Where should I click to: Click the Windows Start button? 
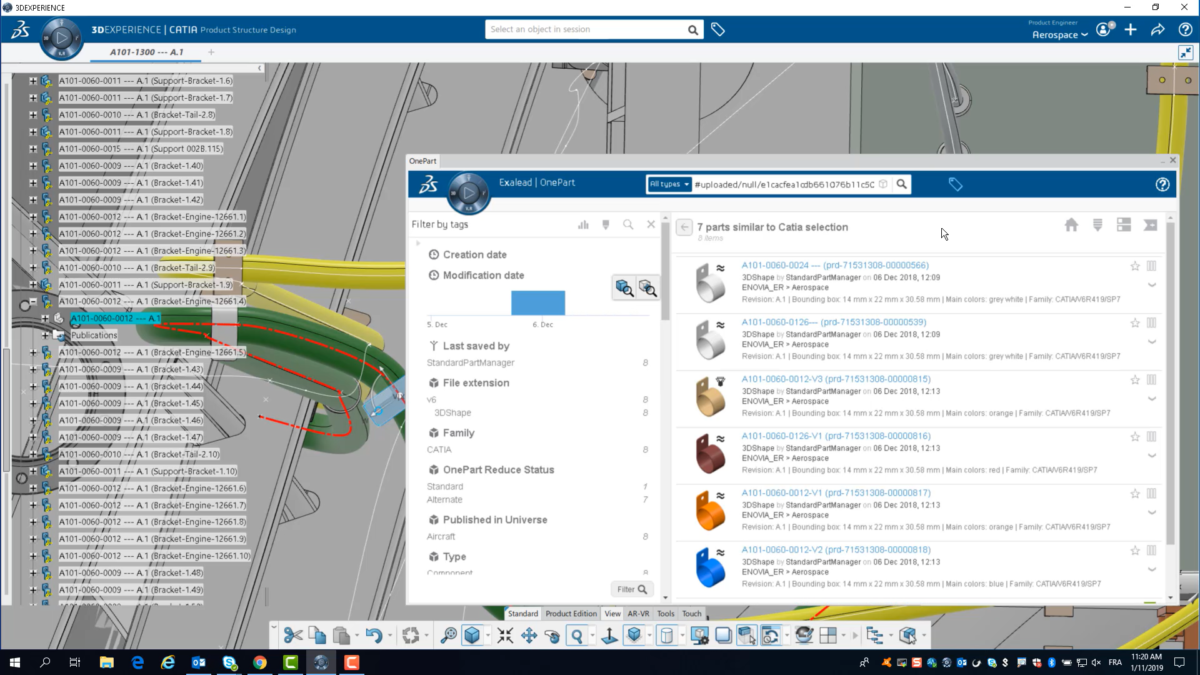(x=15, y=662)
